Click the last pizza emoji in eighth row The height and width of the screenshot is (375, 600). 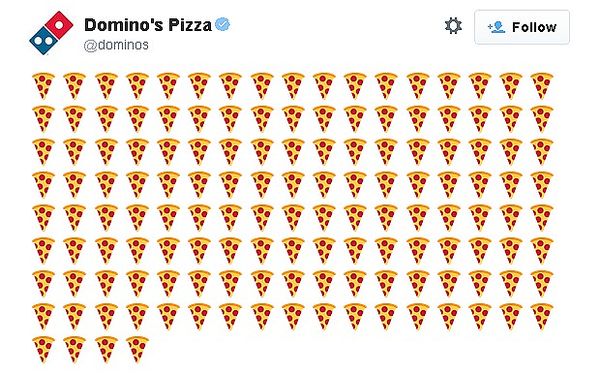click(541, 316)
